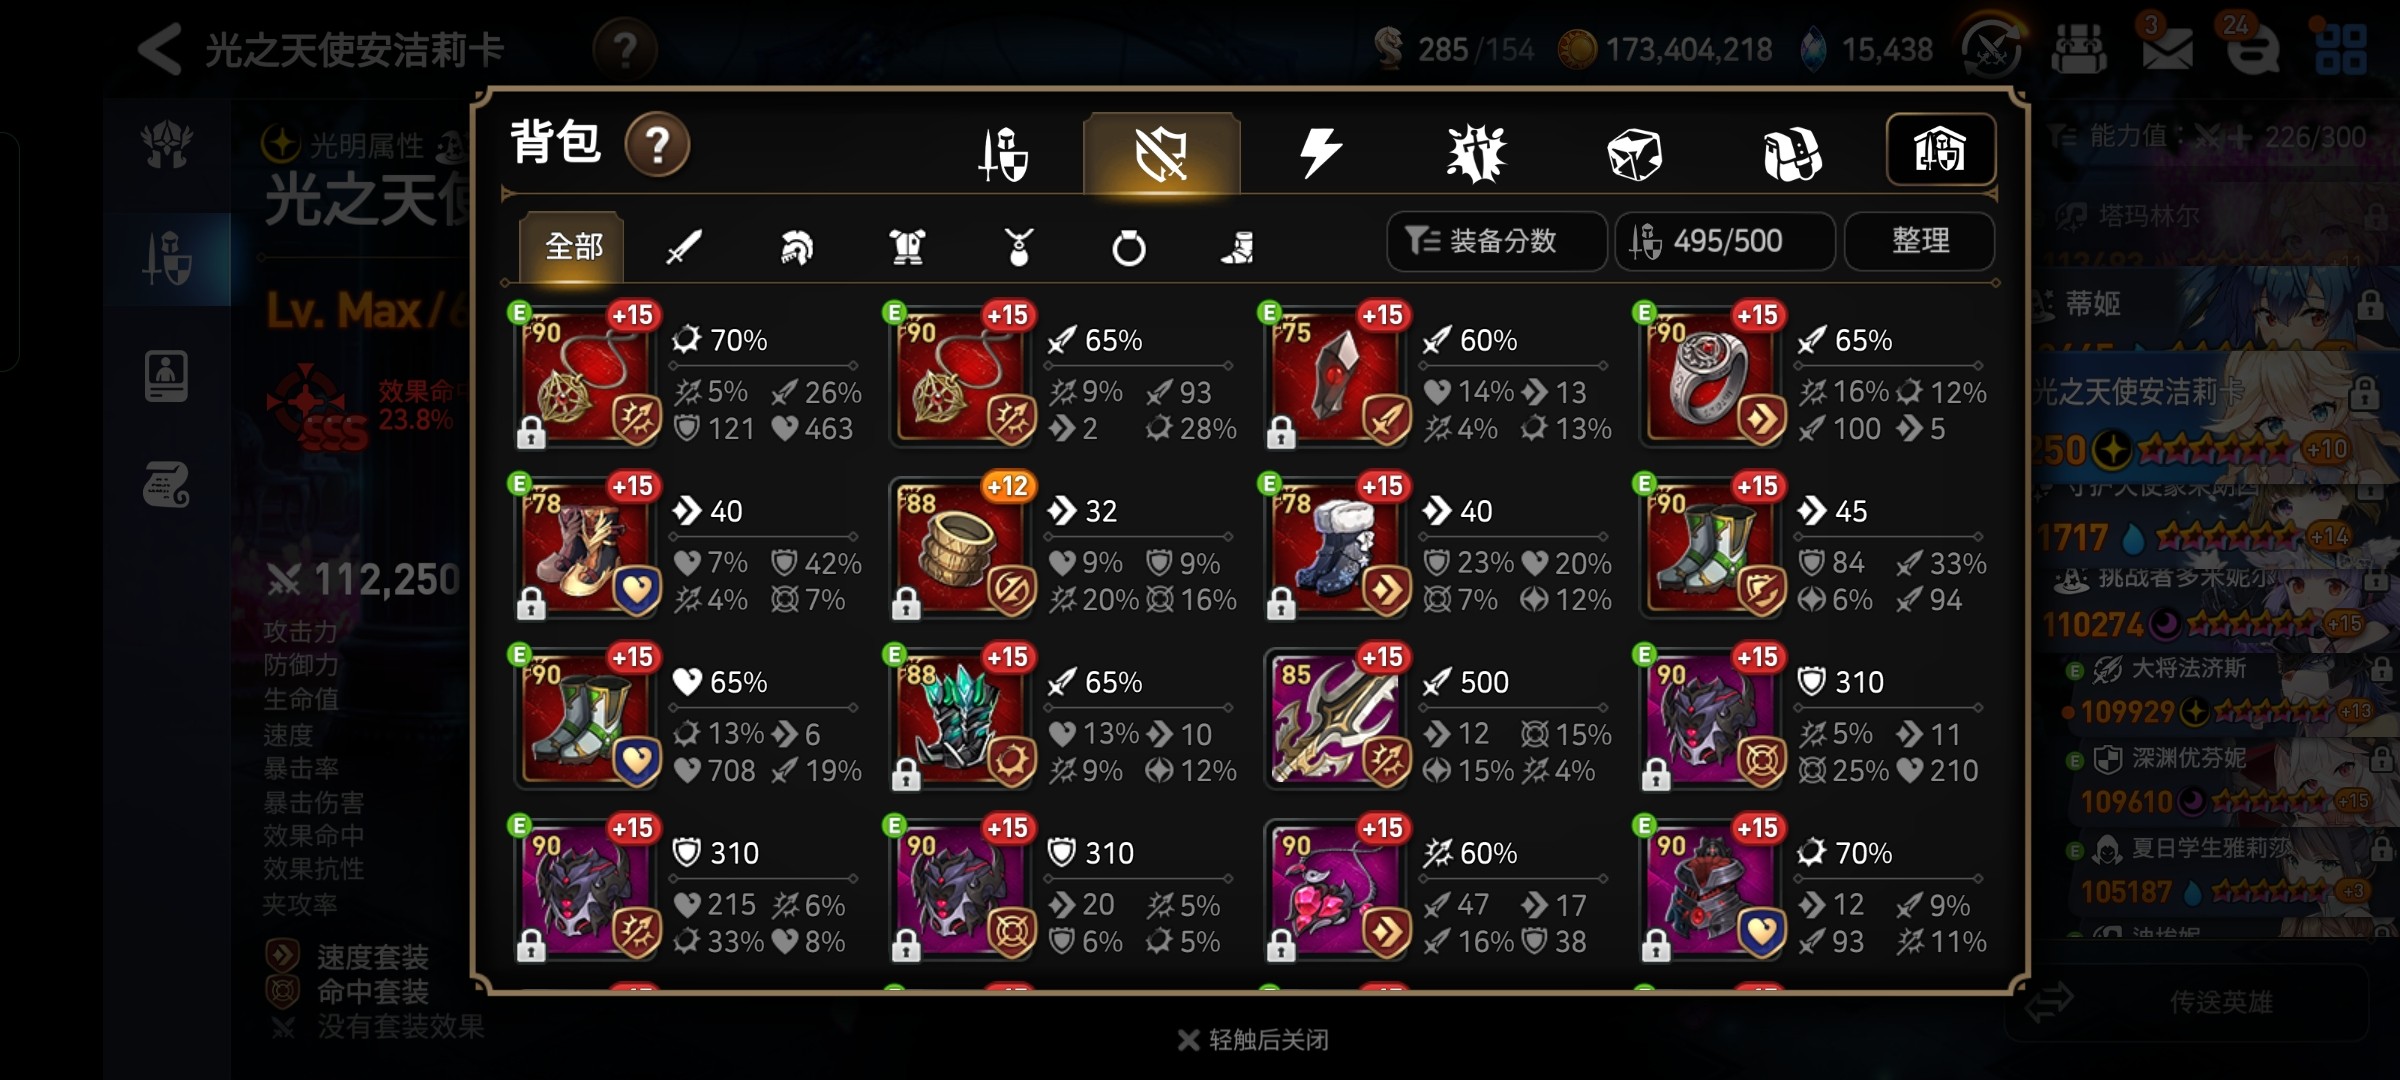The height and width of the screenshot is (1080, 2400).
Task: Click the 整理 organize button
Action: (x=1919, y=241)
